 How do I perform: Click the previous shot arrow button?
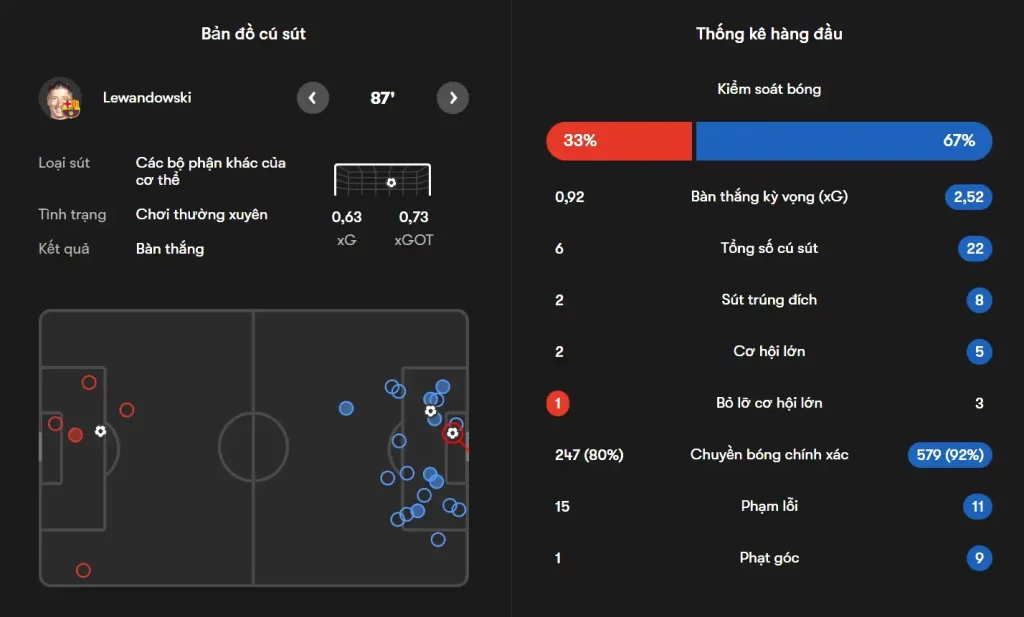313,98
